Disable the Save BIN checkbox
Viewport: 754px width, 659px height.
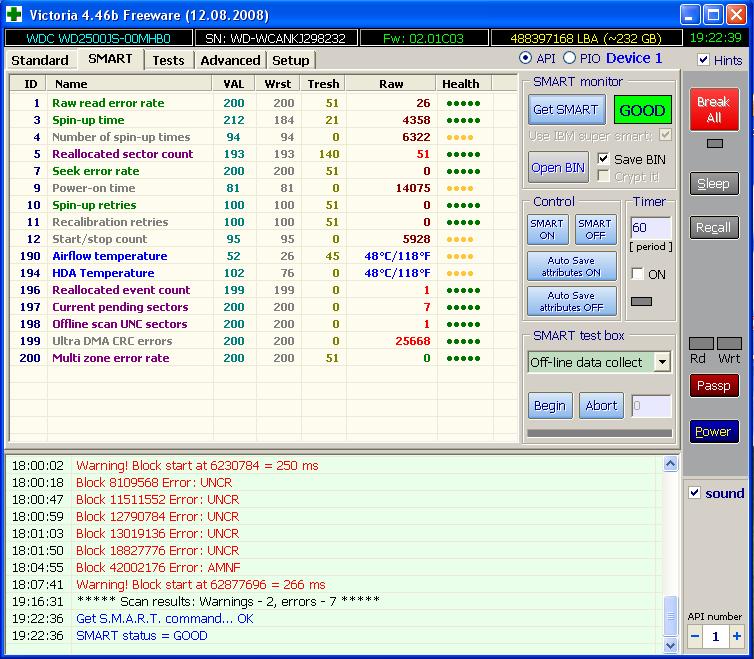(x=603, y=159)
